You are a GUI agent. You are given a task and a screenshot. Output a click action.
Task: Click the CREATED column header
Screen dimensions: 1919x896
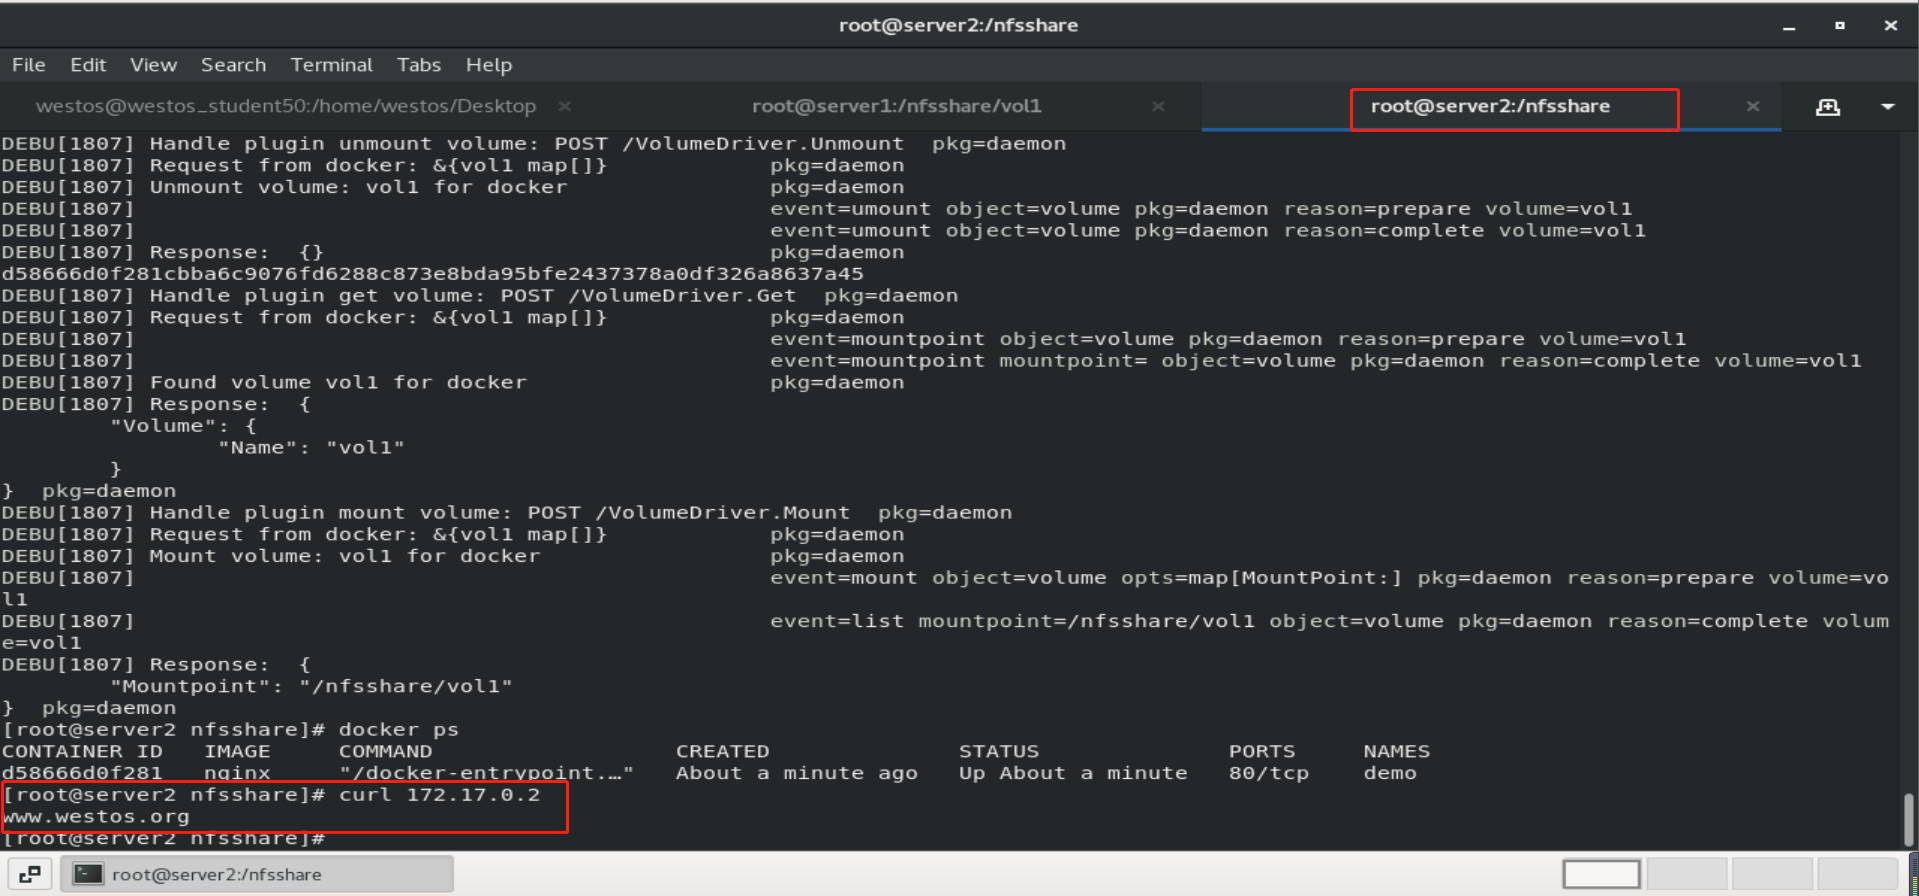(722, 752)
